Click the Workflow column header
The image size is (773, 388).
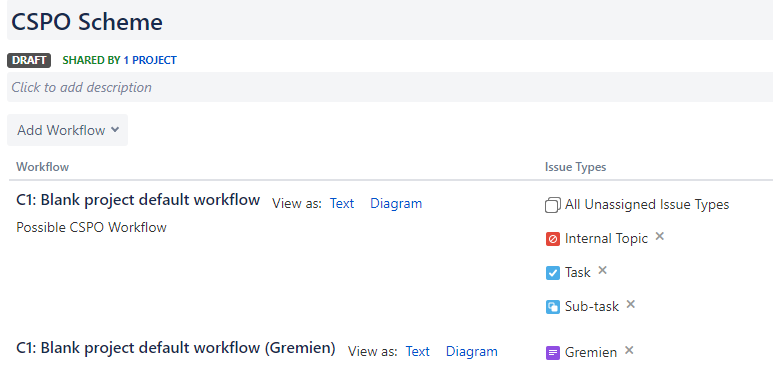point(42,167)
